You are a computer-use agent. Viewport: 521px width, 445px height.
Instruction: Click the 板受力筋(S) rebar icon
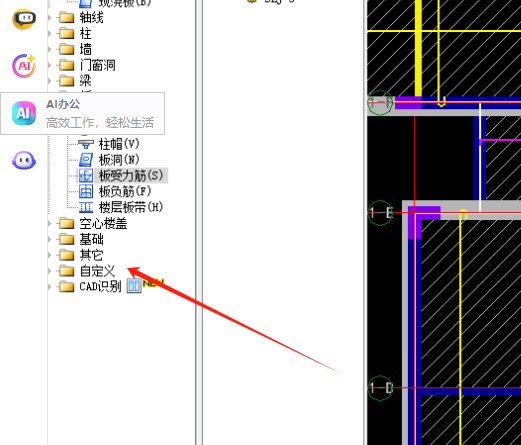pos(86,176)
